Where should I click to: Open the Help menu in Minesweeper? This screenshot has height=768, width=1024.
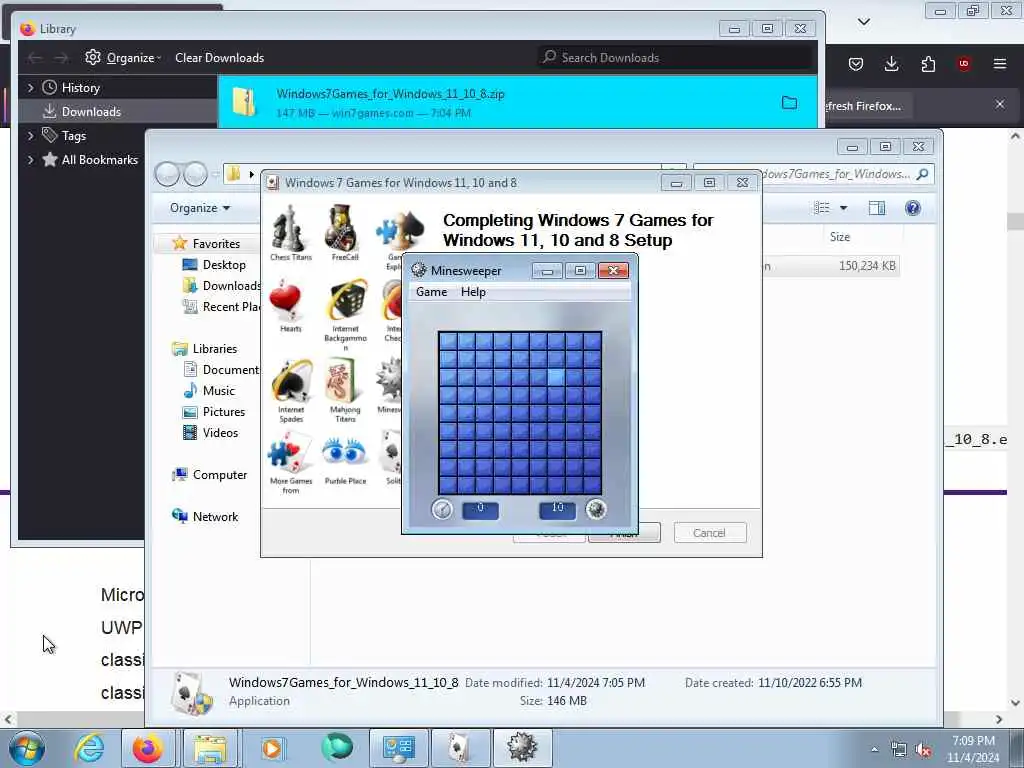(x=473, y=292)
